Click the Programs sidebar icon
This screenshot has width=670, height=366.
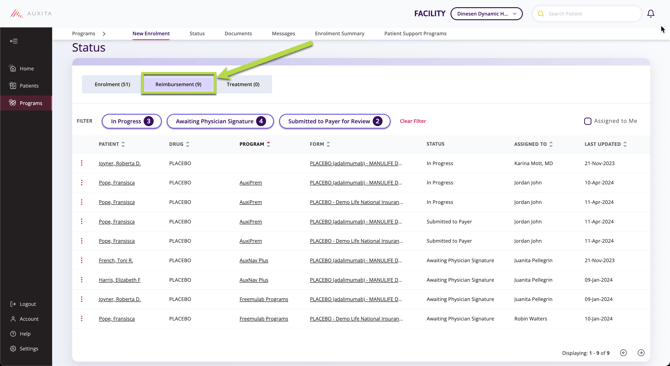[x=13, y=103]
